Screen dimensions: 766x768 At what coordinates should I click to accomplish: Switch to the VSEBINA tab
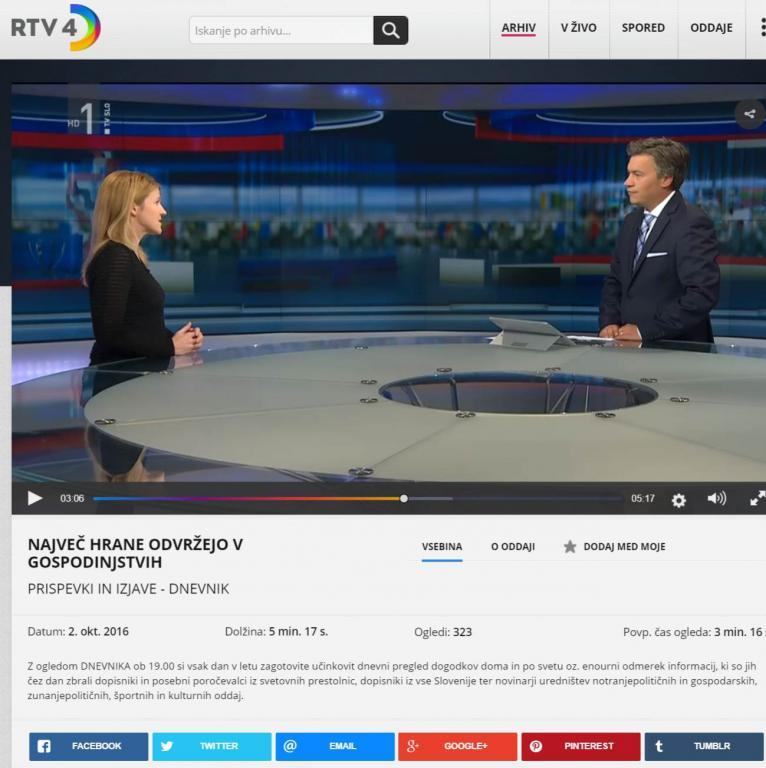442,547
